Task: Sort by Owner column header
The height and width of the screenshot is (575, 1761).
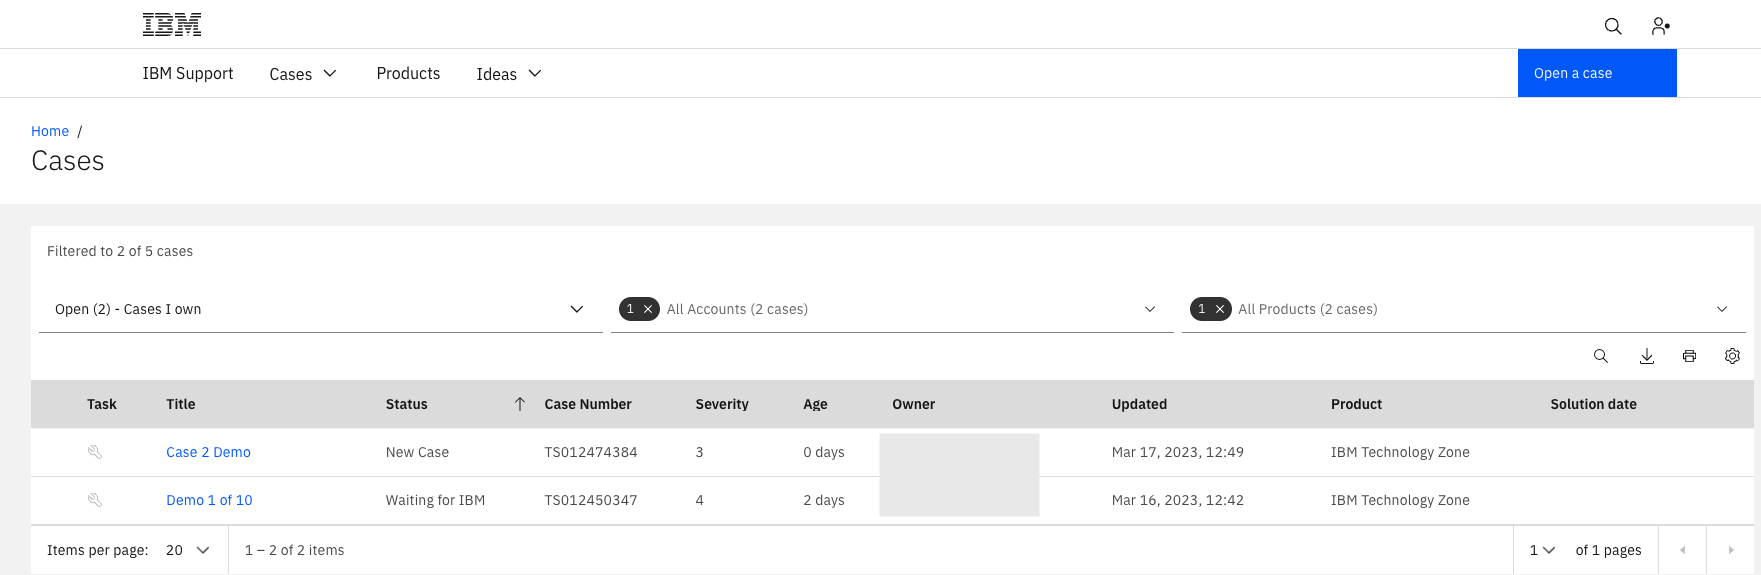Action: [x=914, y=404]
